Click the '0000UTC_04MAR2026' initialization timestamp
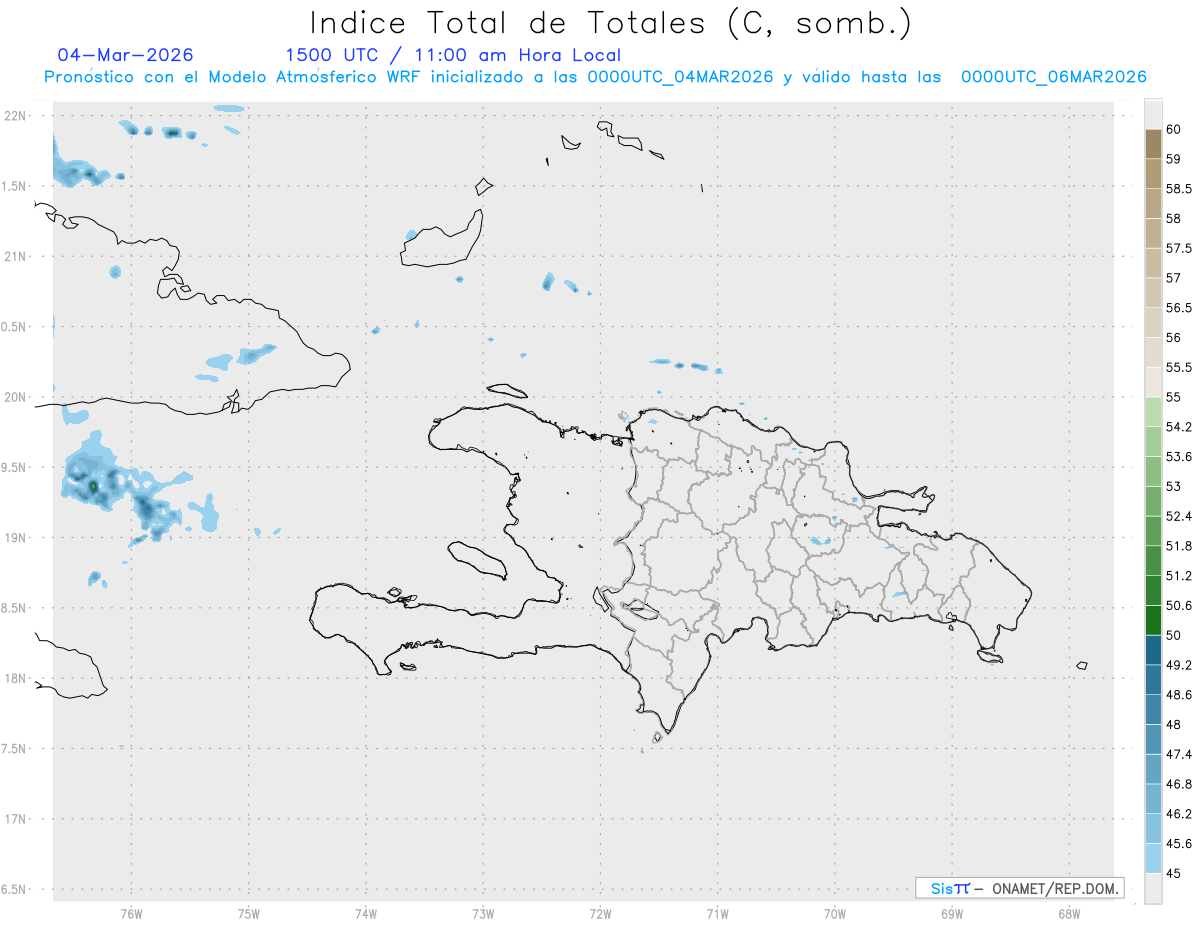This screenshot has height=927, width=1200. pyautogui.click(x=682, y=77)
